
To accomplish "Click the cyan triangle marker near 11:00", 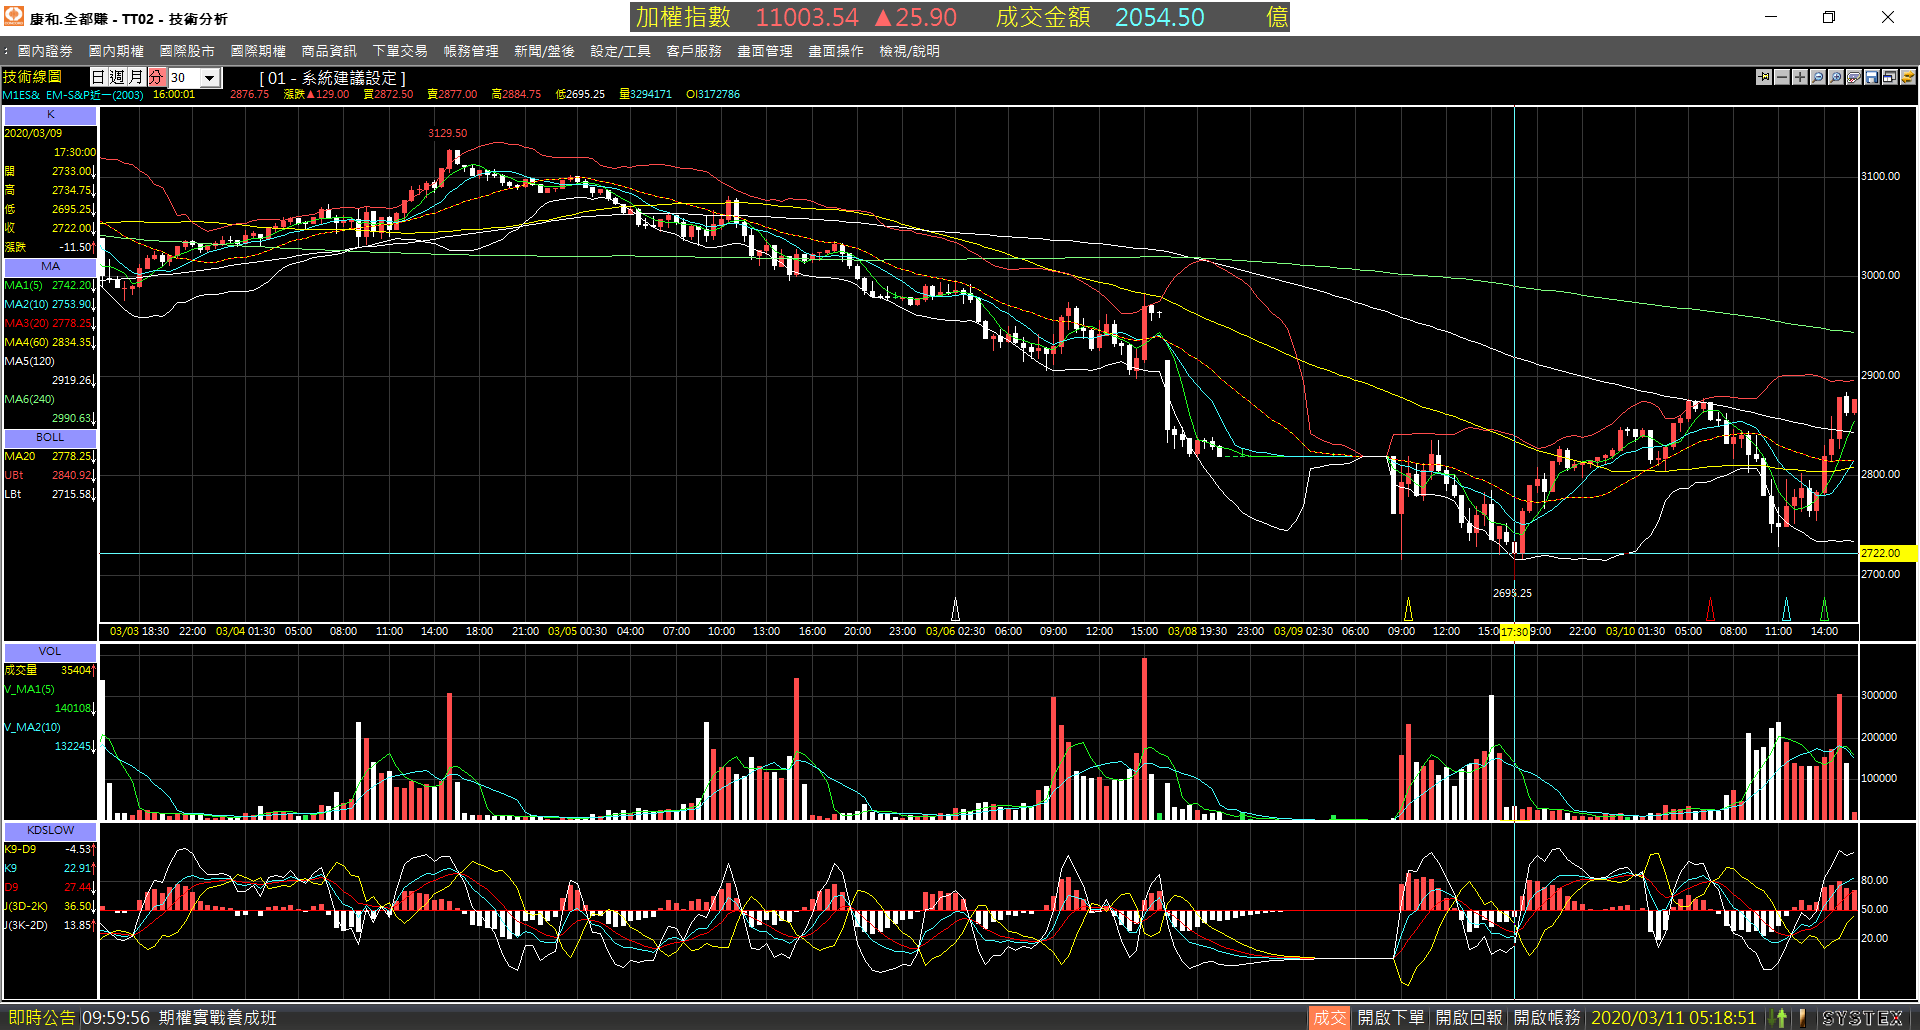I will [x=1786, y=609].
